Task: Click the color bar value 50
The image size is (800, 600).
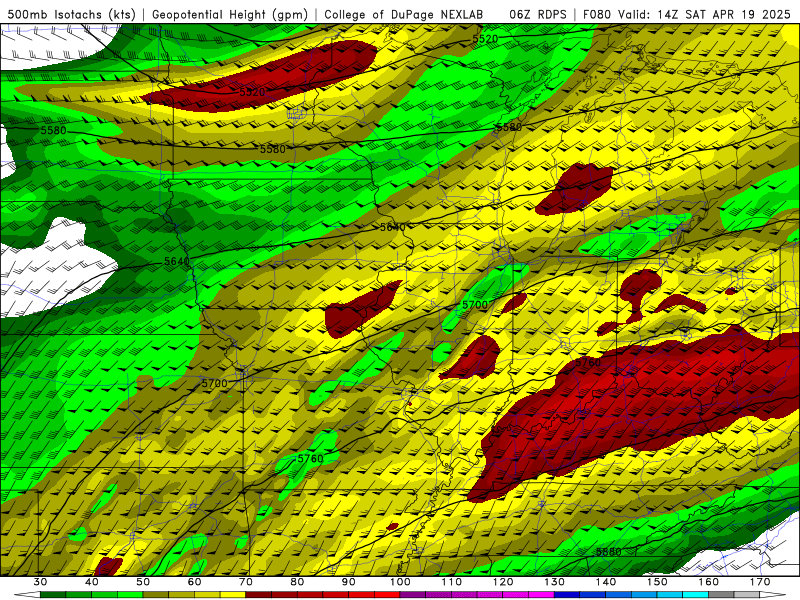Action: click(143, 582)
